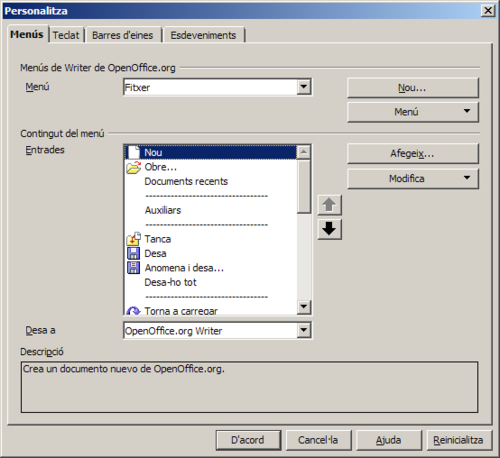Select the Desa entry
Viewport: 500px width, 458px height.
(211, 253)
